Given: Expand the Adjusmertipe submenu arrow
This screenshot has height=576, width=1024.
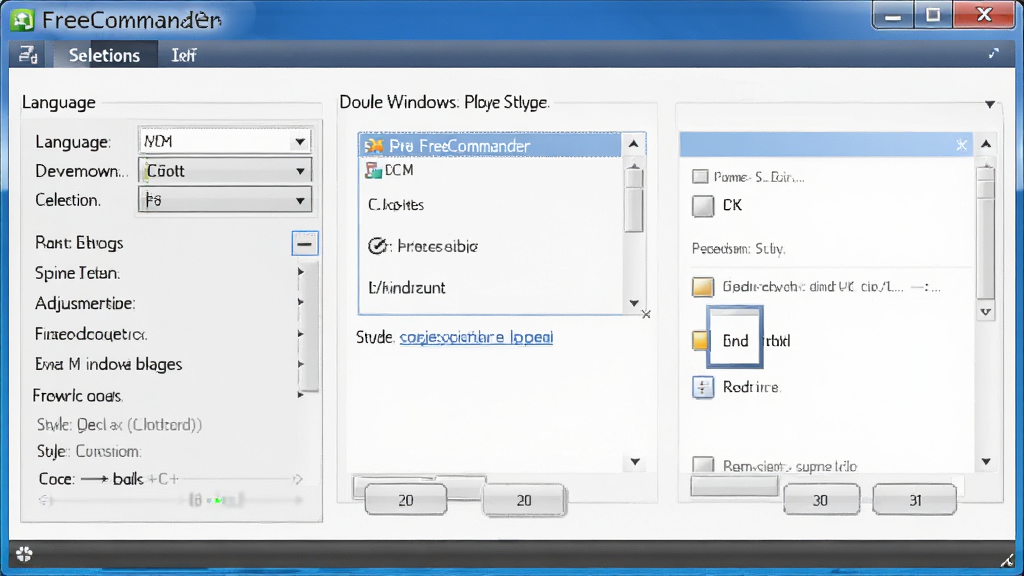Looking at the screenshot, I should point(300,302).
